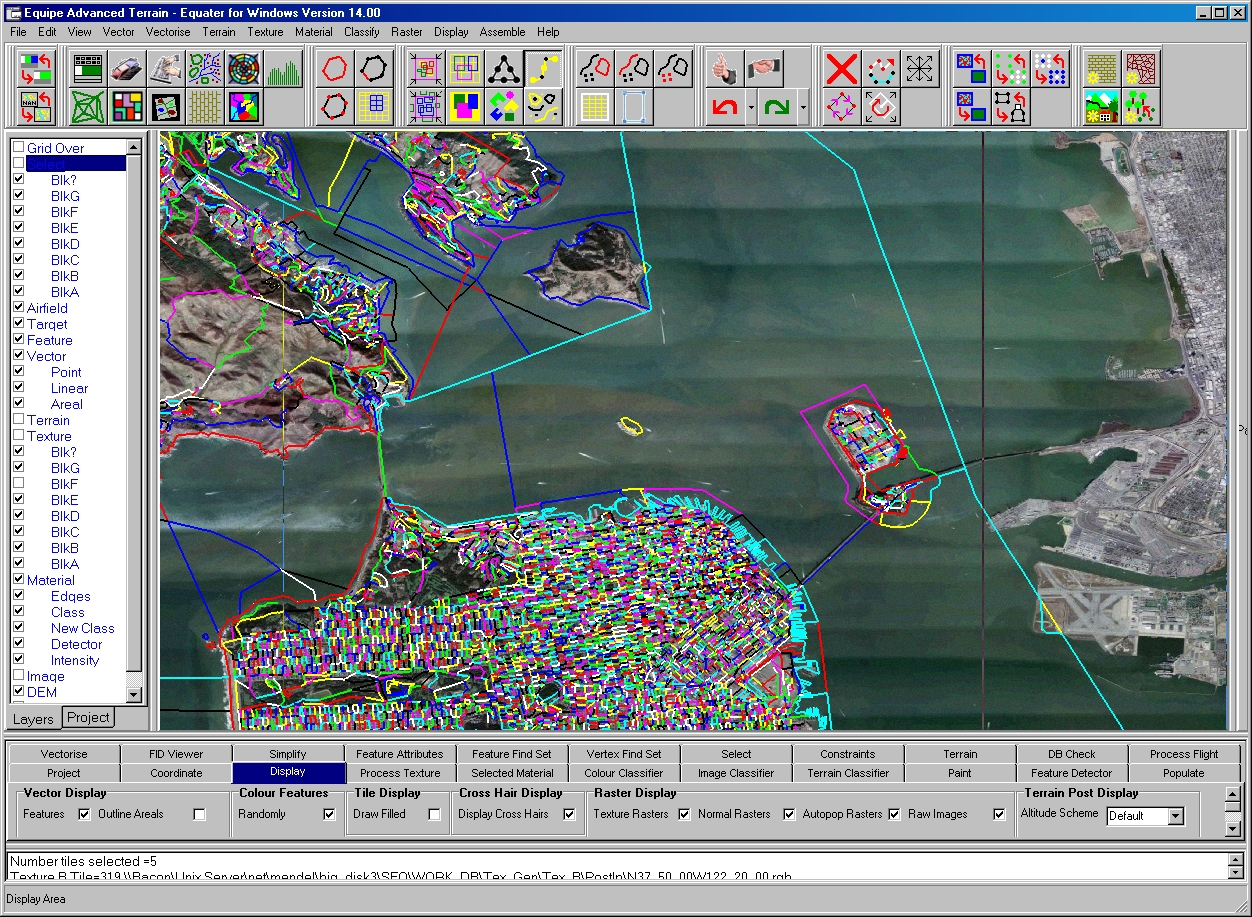Switch to the Project tab in the layers panel
This screenshot has height=917, width=1252.
click(88, 717)
